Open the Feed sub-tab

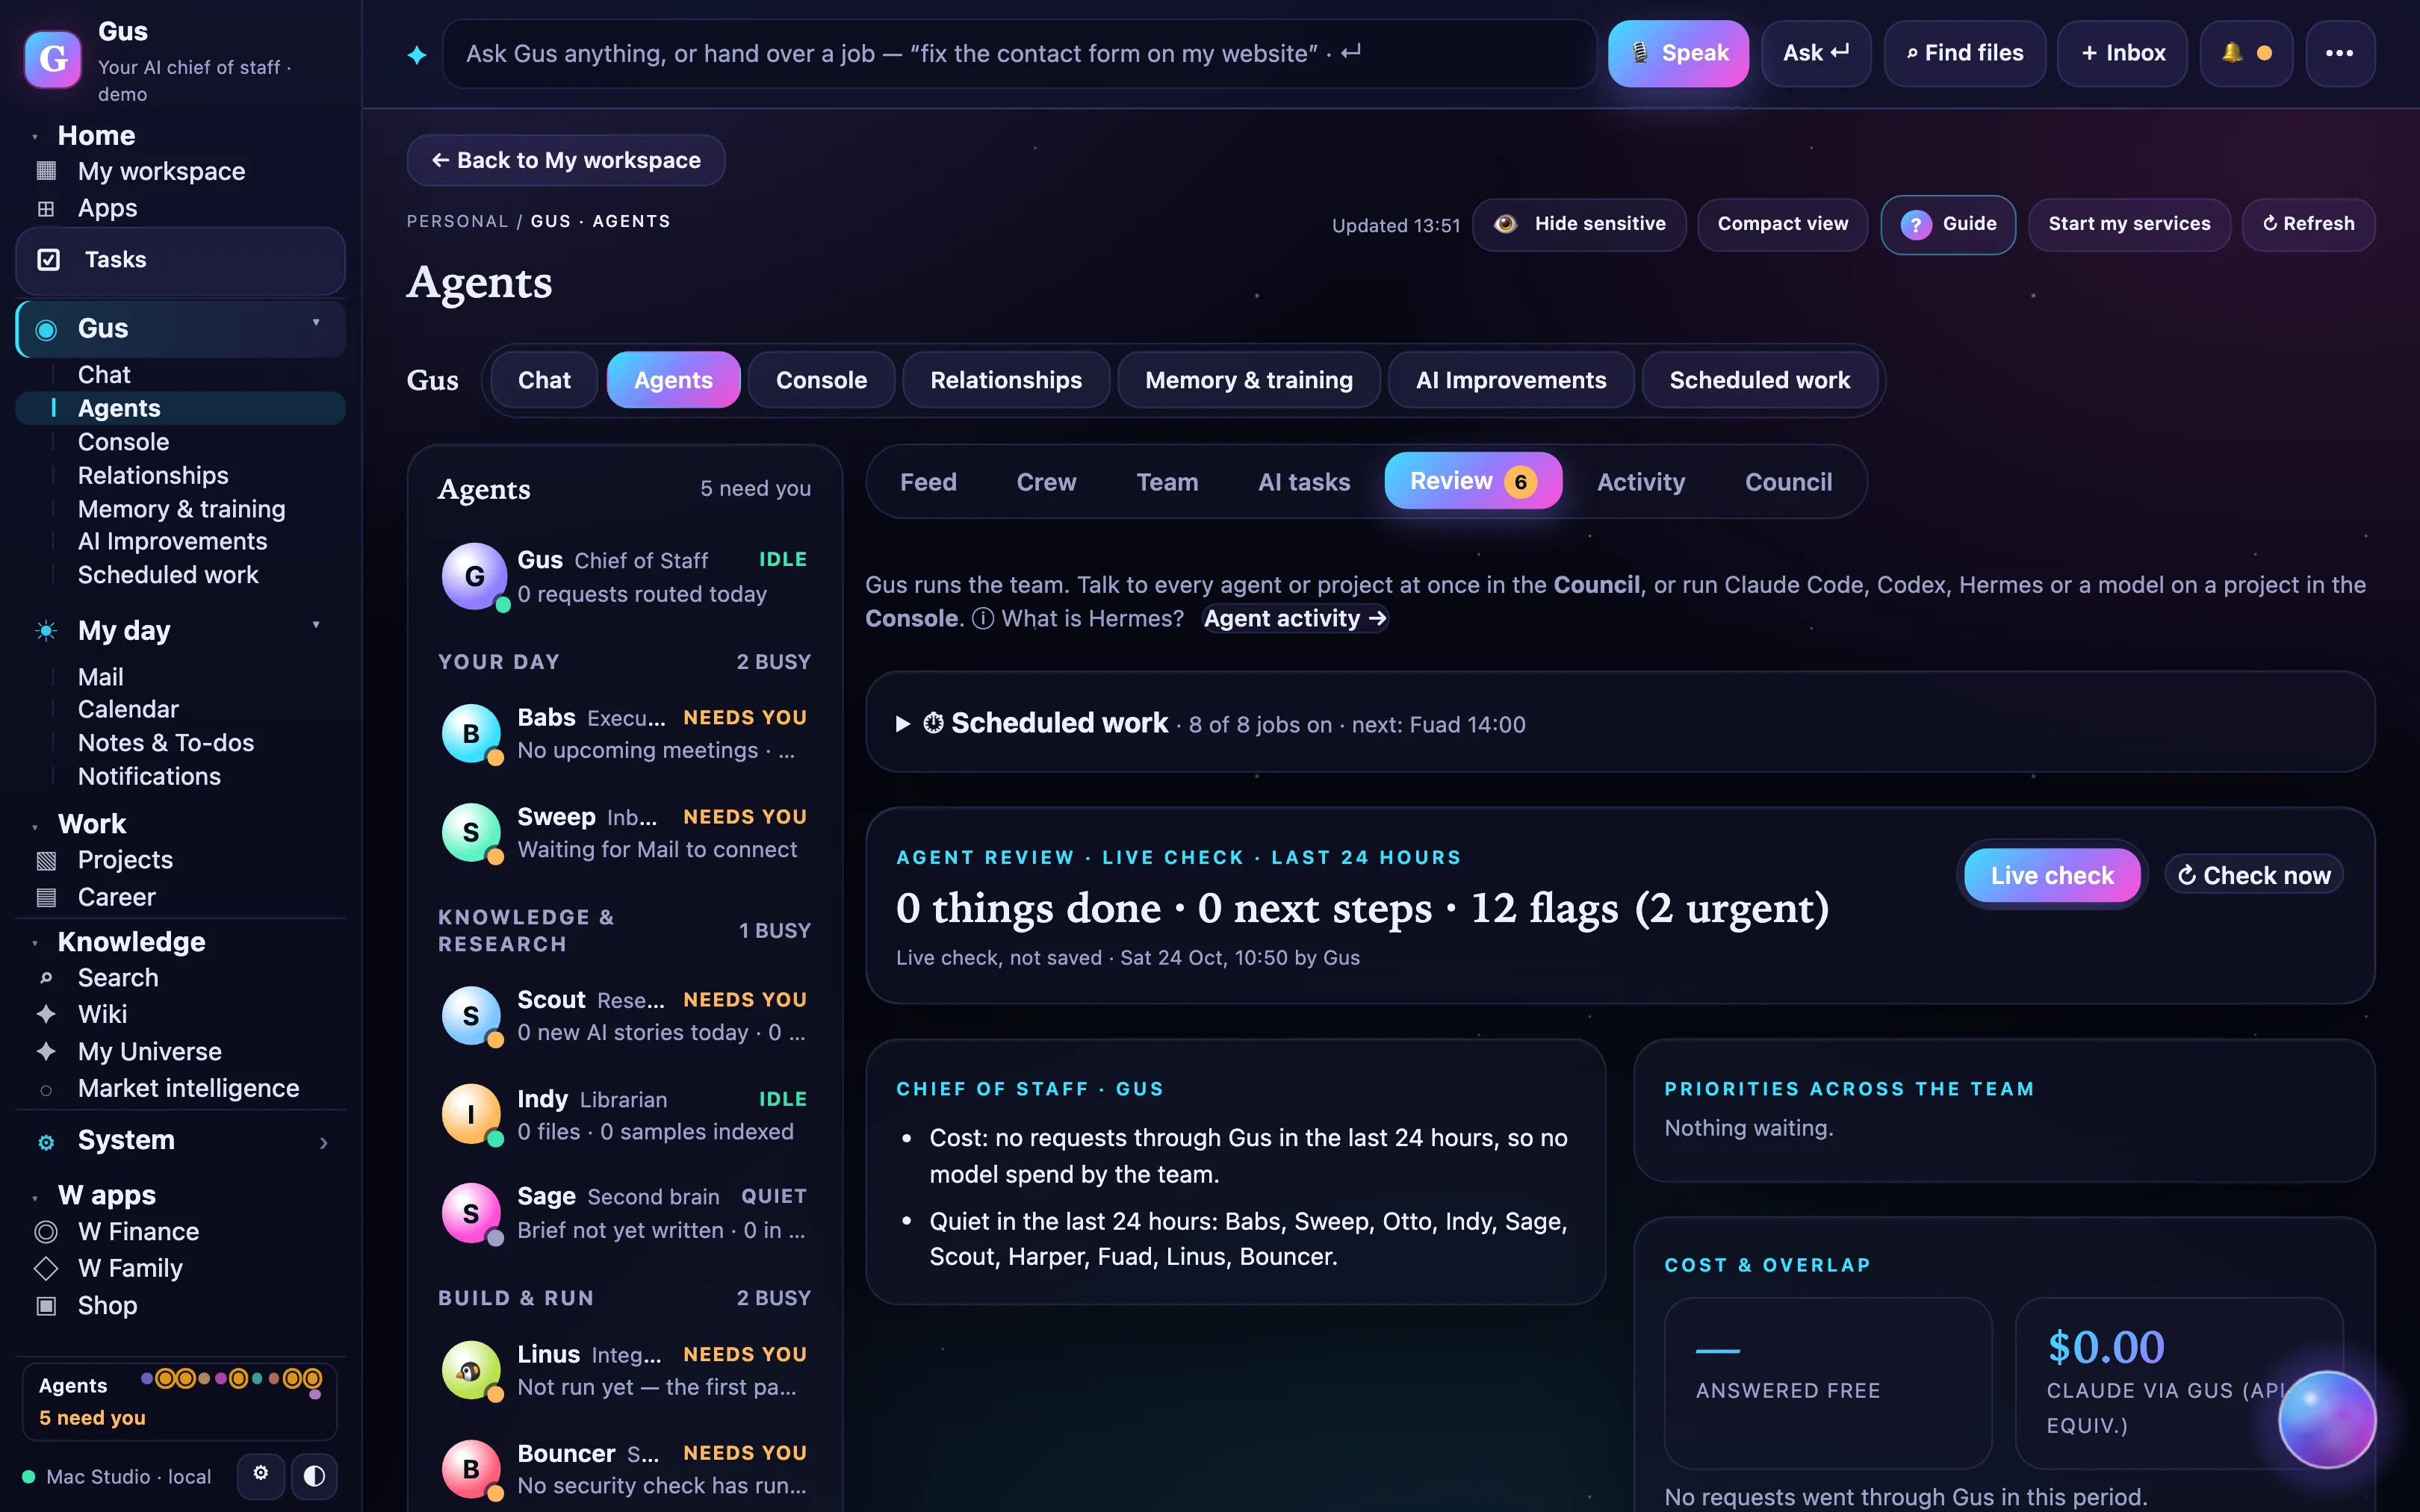tap(928, 482)
